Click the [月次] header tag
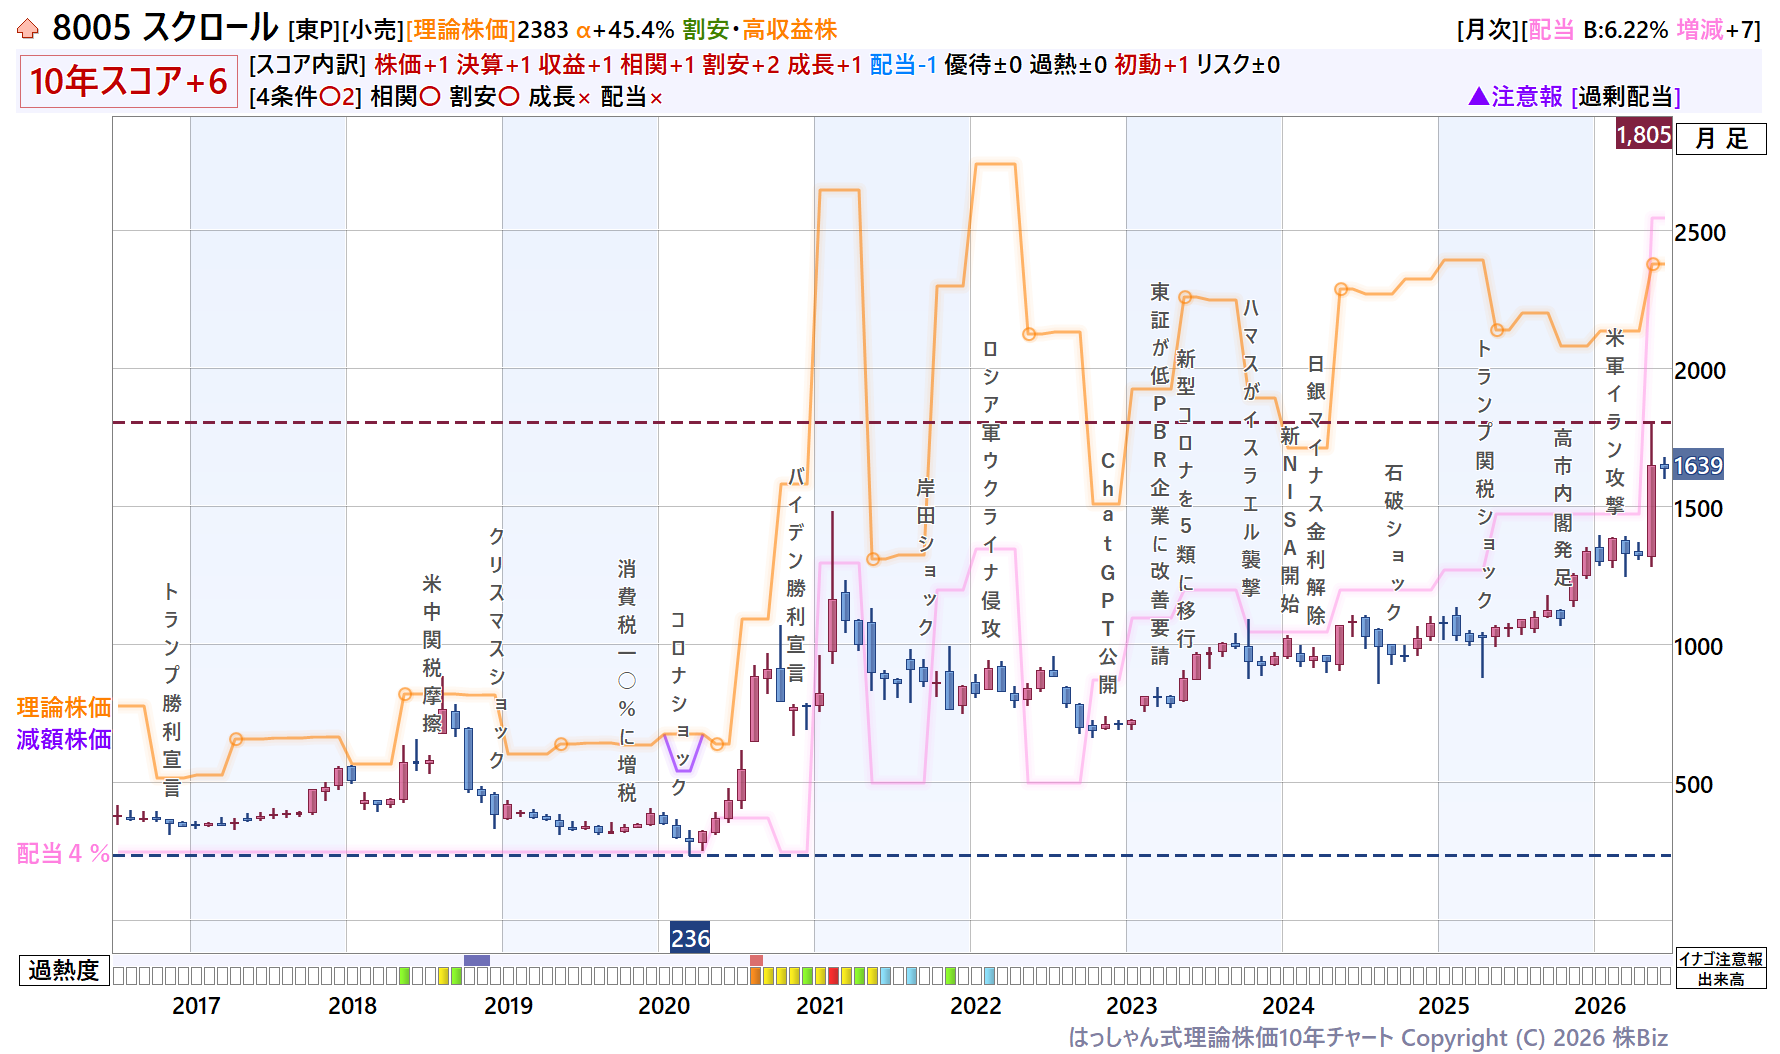This screenshot has height=1054, width=1780. (1488, 30)
